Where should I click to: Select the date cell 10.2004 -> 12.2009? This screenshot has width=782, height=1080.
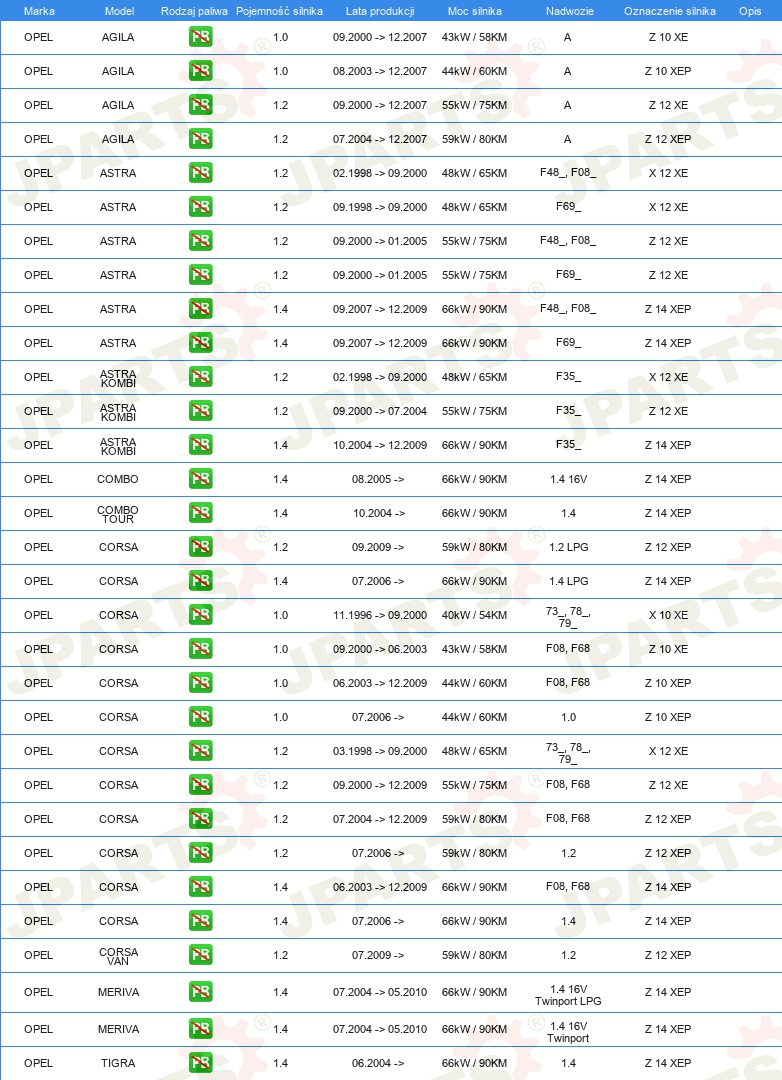380,445
